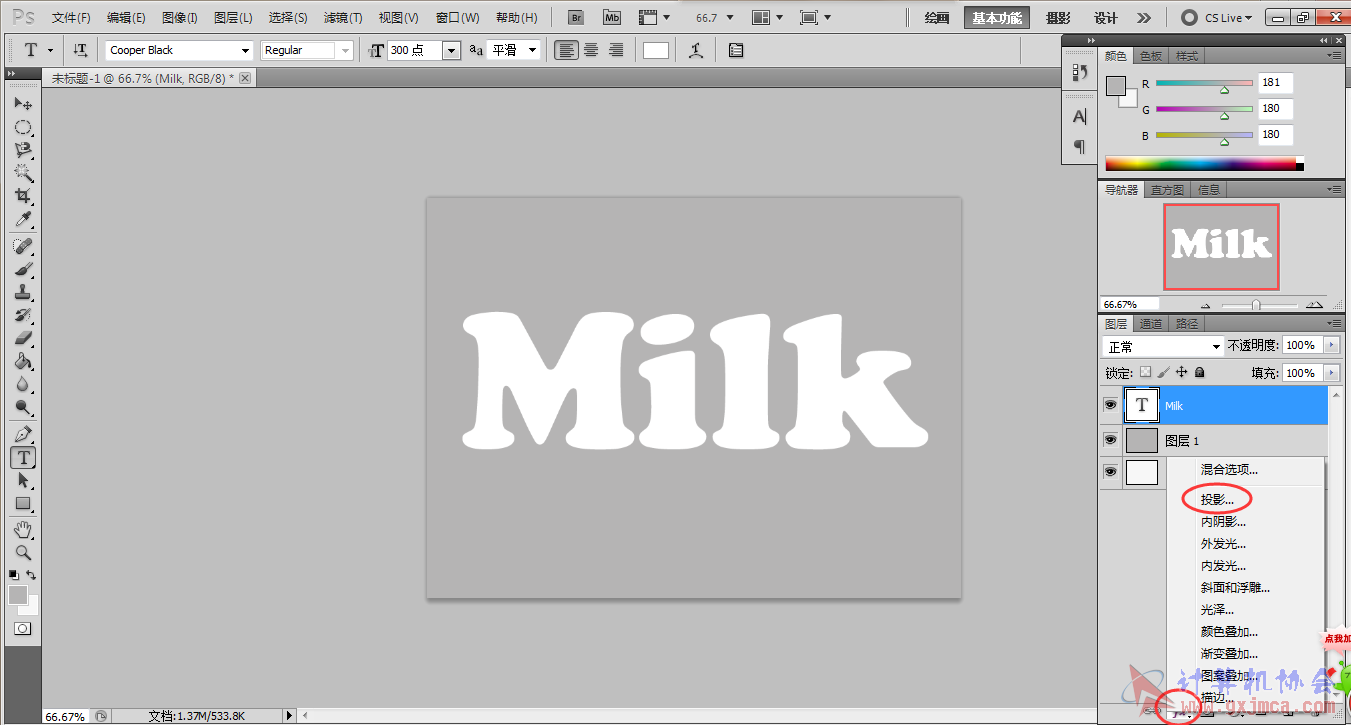Select the Eraser tool

point(23,338)
